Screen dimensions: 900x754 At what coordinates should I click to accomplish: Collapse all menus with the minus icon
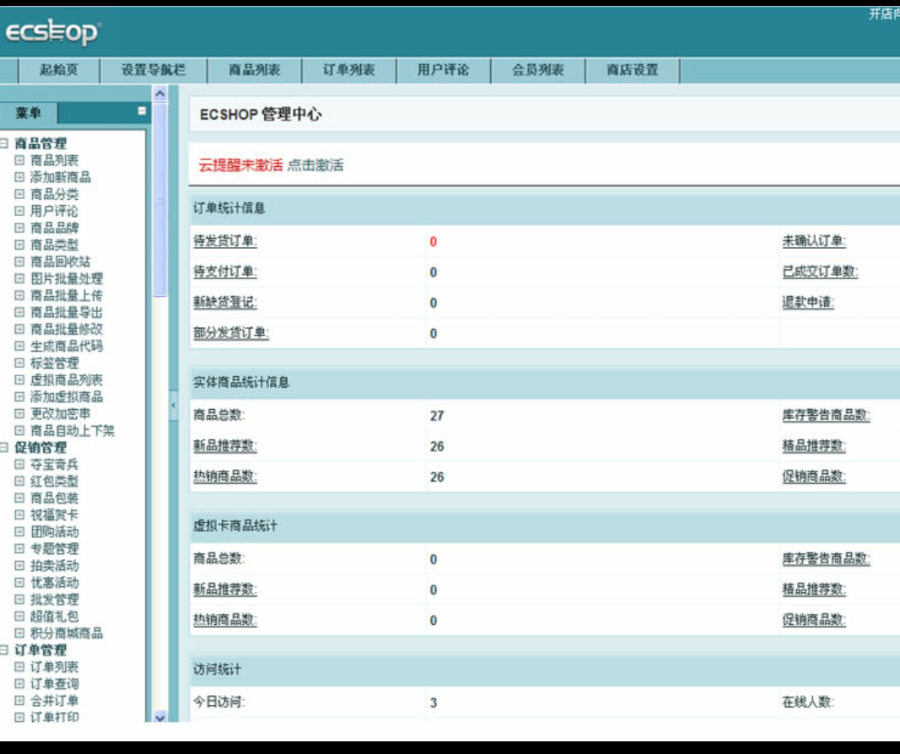tap(142, 111)
